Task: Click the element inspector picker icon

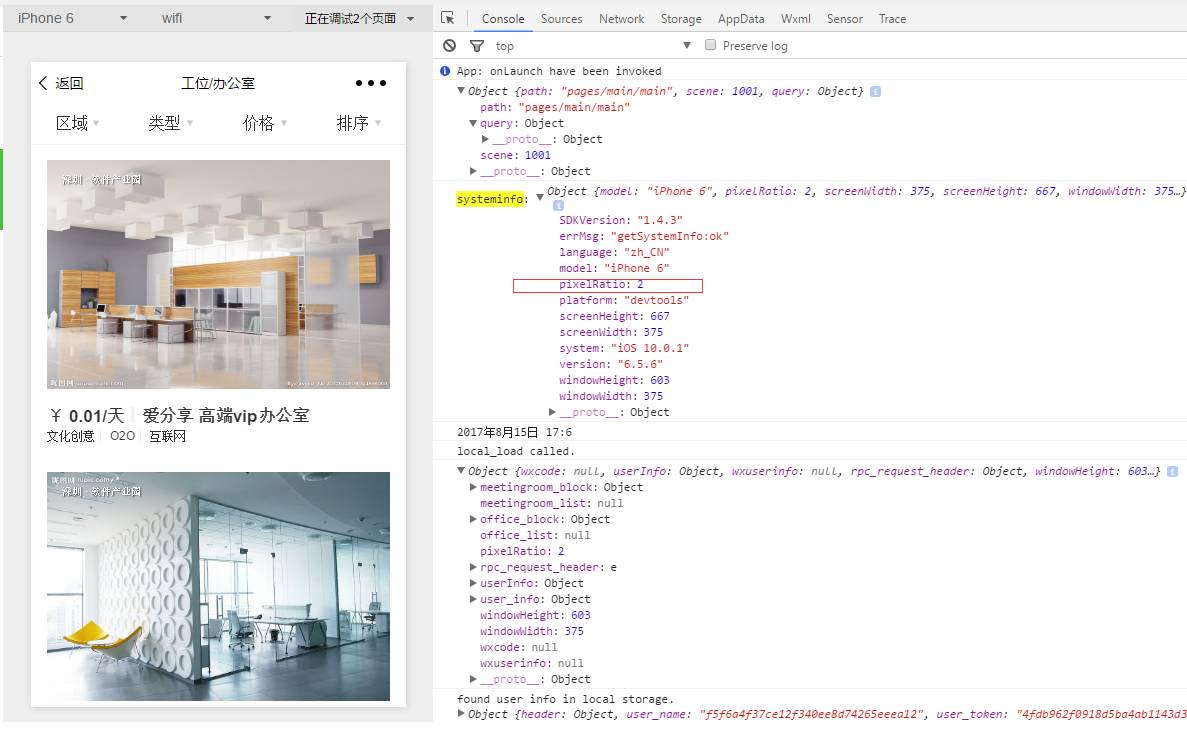Action: [447, 17]
